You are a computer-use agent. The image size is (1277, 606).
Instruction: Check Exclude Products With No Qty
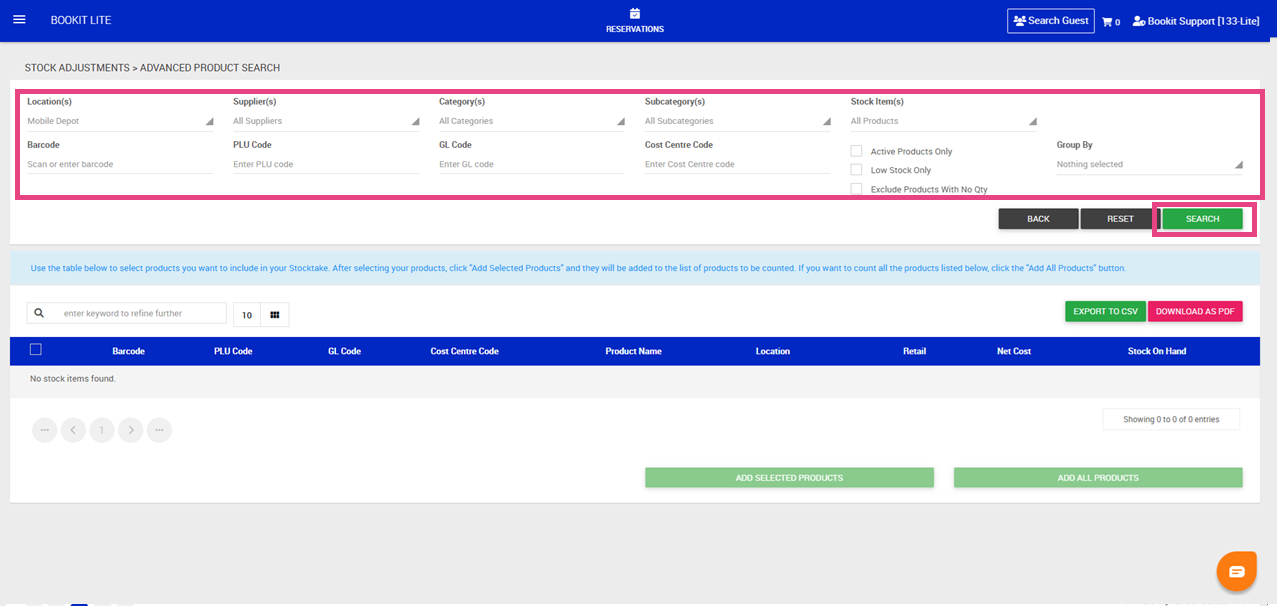tap(856, 188)
